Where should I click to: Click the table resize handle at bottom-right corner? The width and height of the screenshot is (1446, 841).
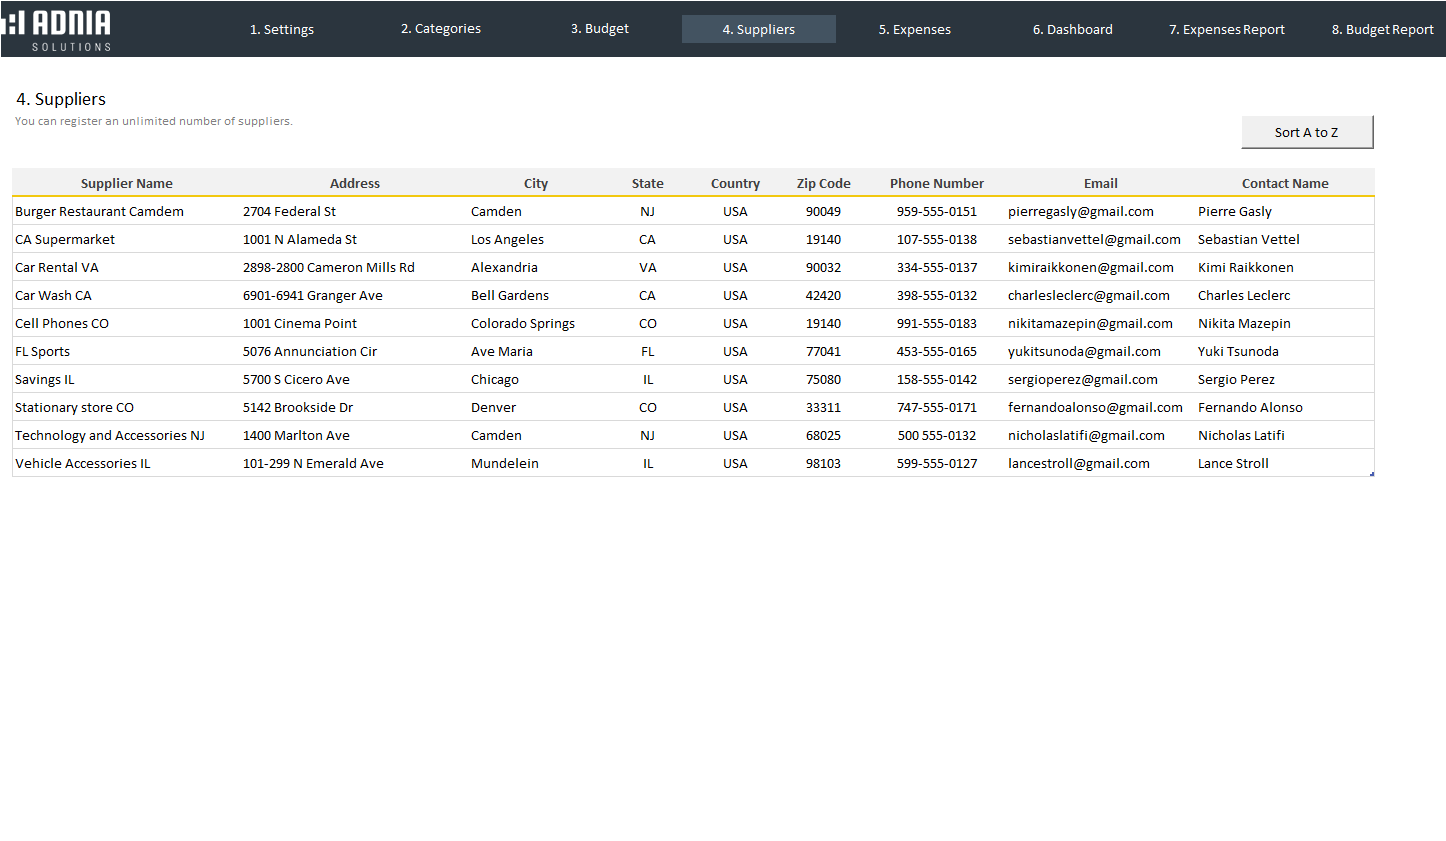pos(1372,474)
